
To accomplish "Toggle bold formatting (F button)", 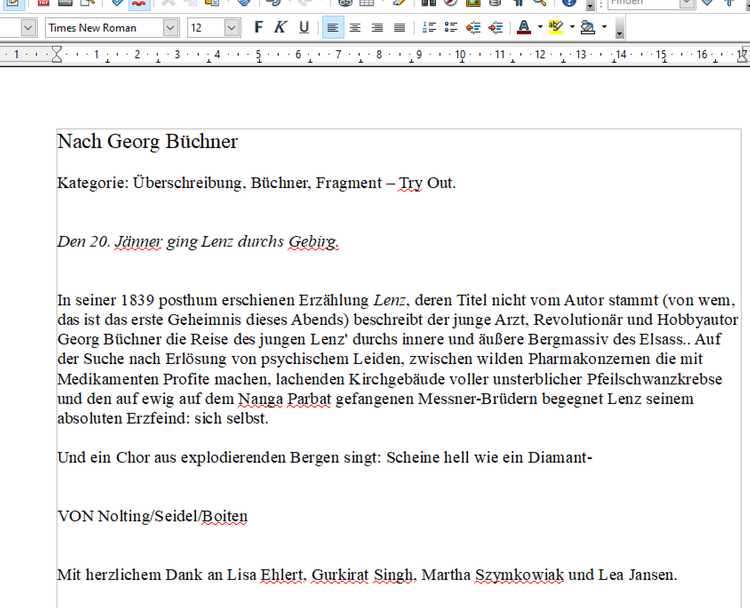I will click(x=258, y=28).
